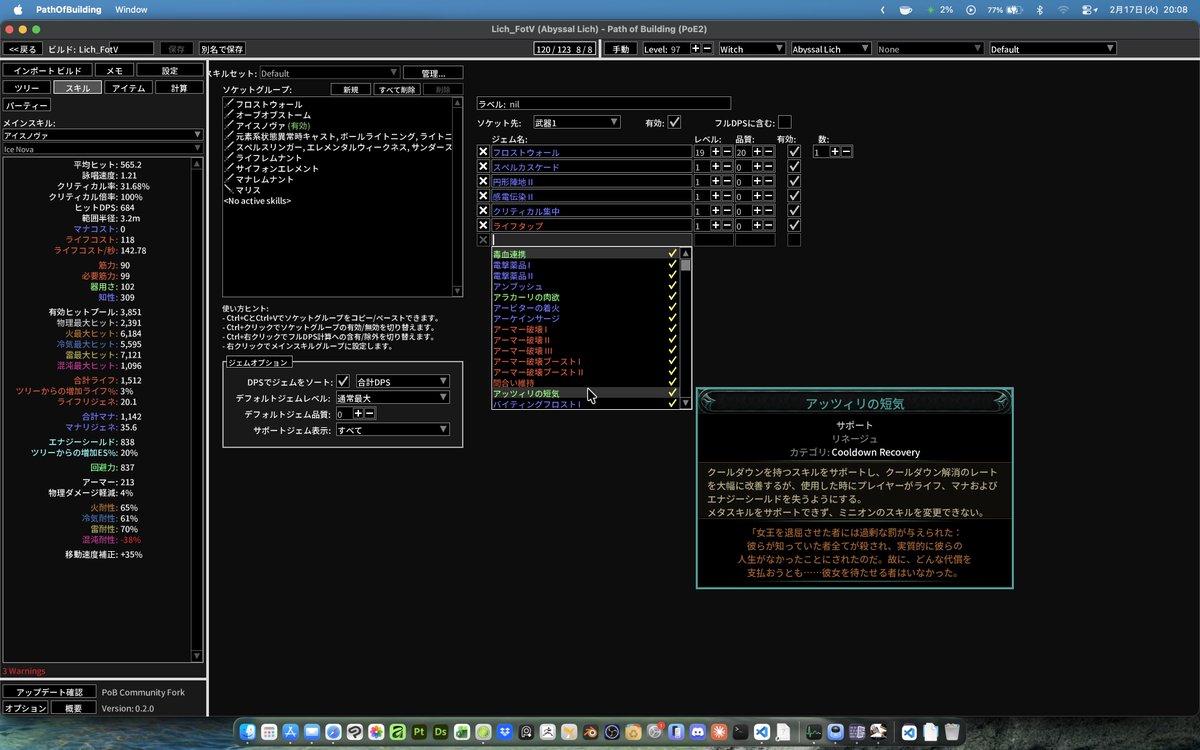Toggle the DPSでジェムをソート checkbox

tap(343, 381)
